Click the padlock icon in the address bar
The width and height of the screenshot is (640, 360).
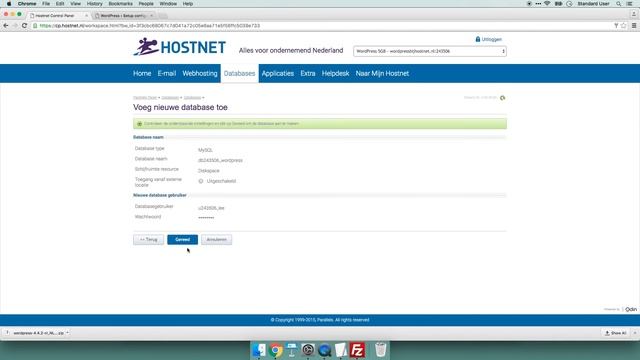tap(36, 26)
